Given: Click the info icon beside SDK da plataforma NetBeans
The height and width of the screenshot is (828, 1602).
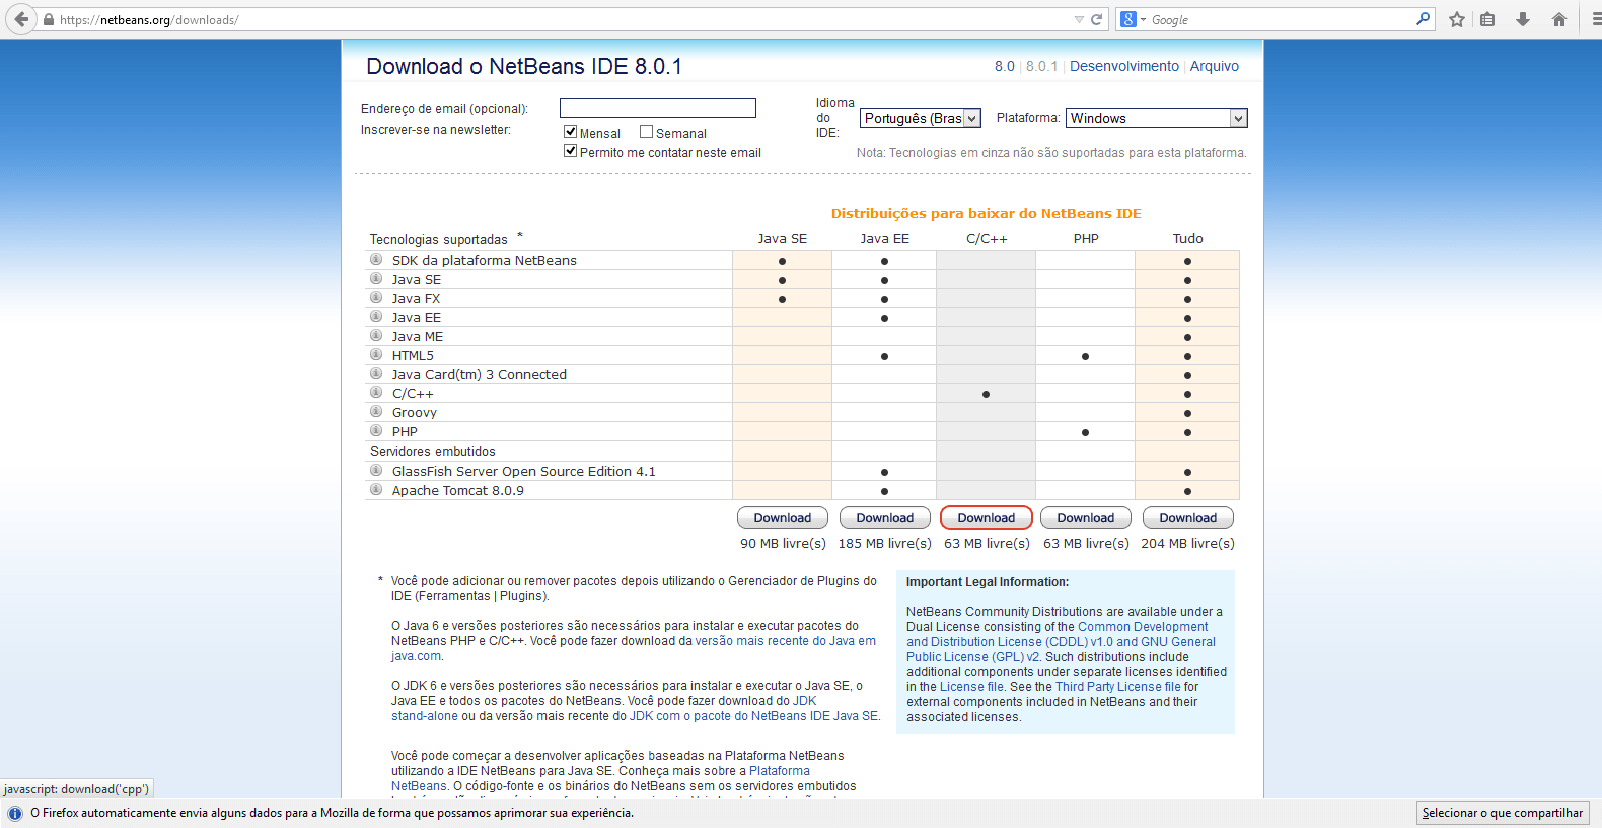Looking at the screenshot, I should tap(376, 259).
